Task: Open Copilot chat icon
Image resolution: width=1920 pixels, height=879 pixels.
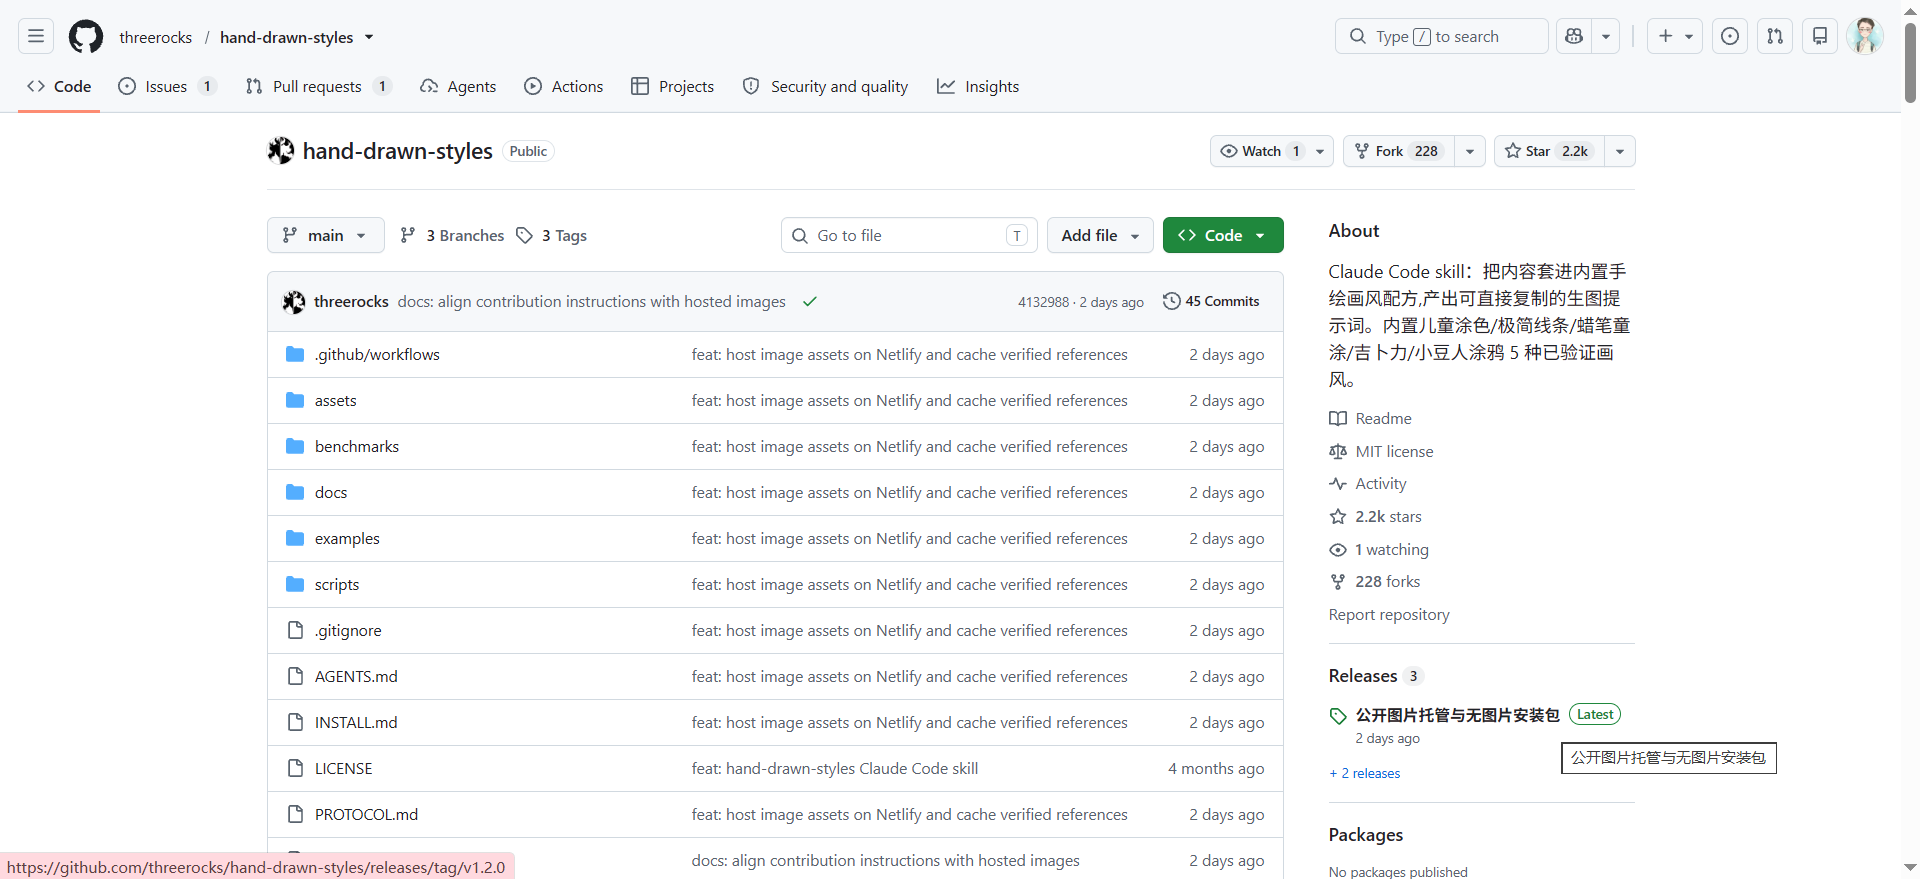Action: tap(1574, 36)
